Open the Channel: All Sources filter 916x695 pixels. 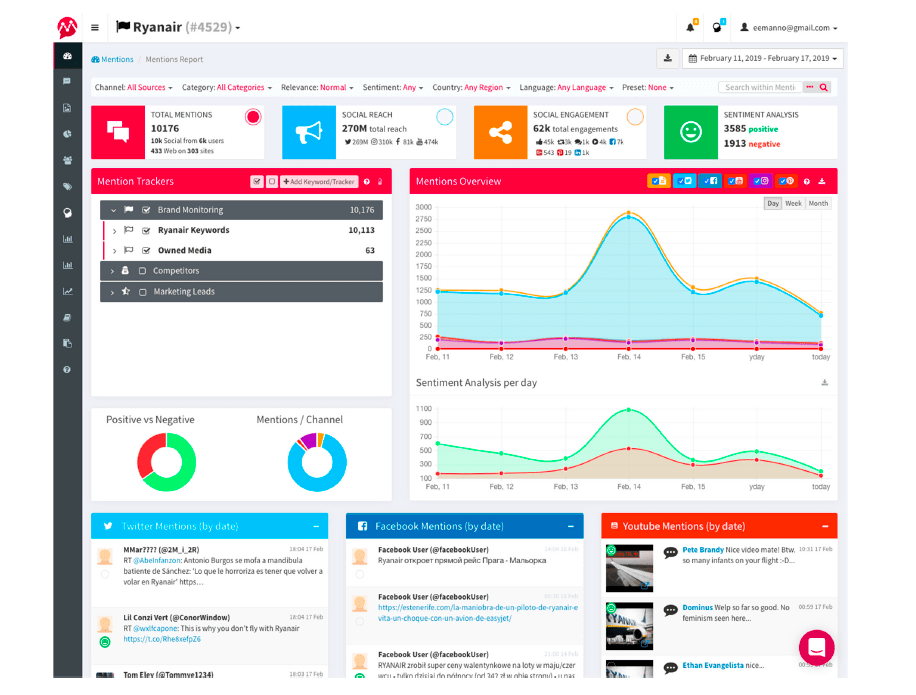pyautogui.click(x=133, y=88)
